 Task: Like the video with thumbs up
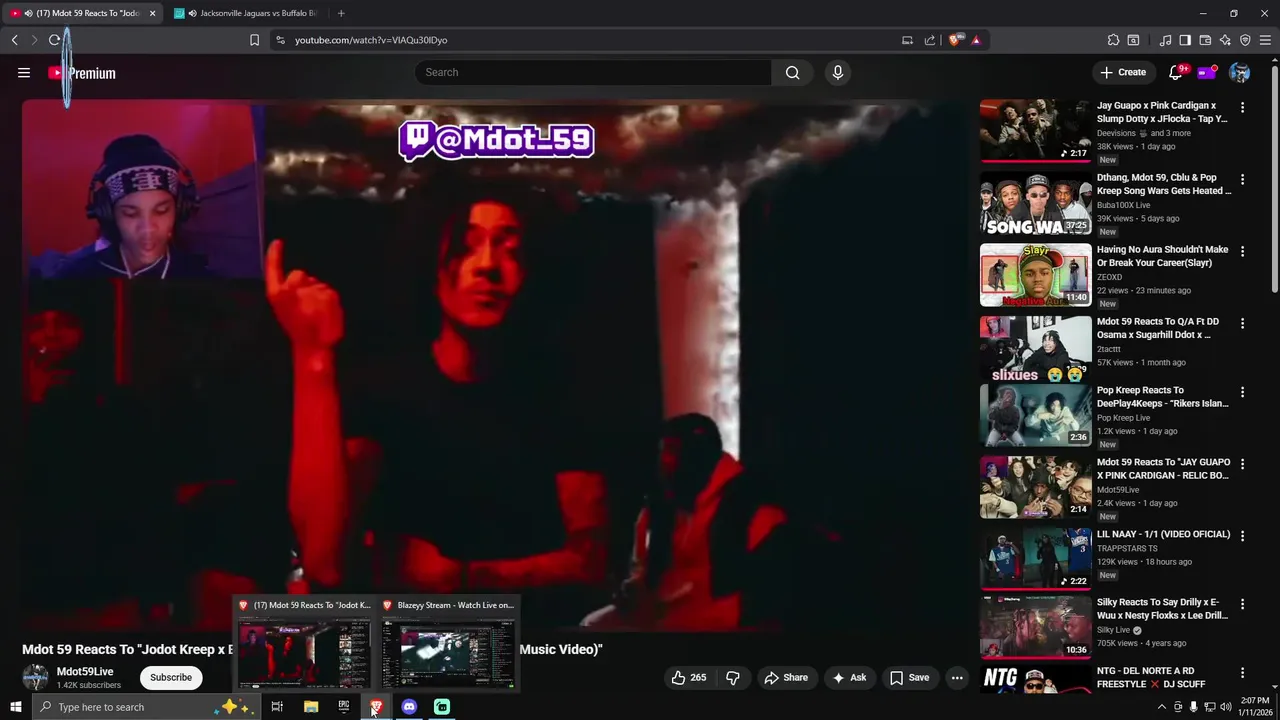[689, 678]
